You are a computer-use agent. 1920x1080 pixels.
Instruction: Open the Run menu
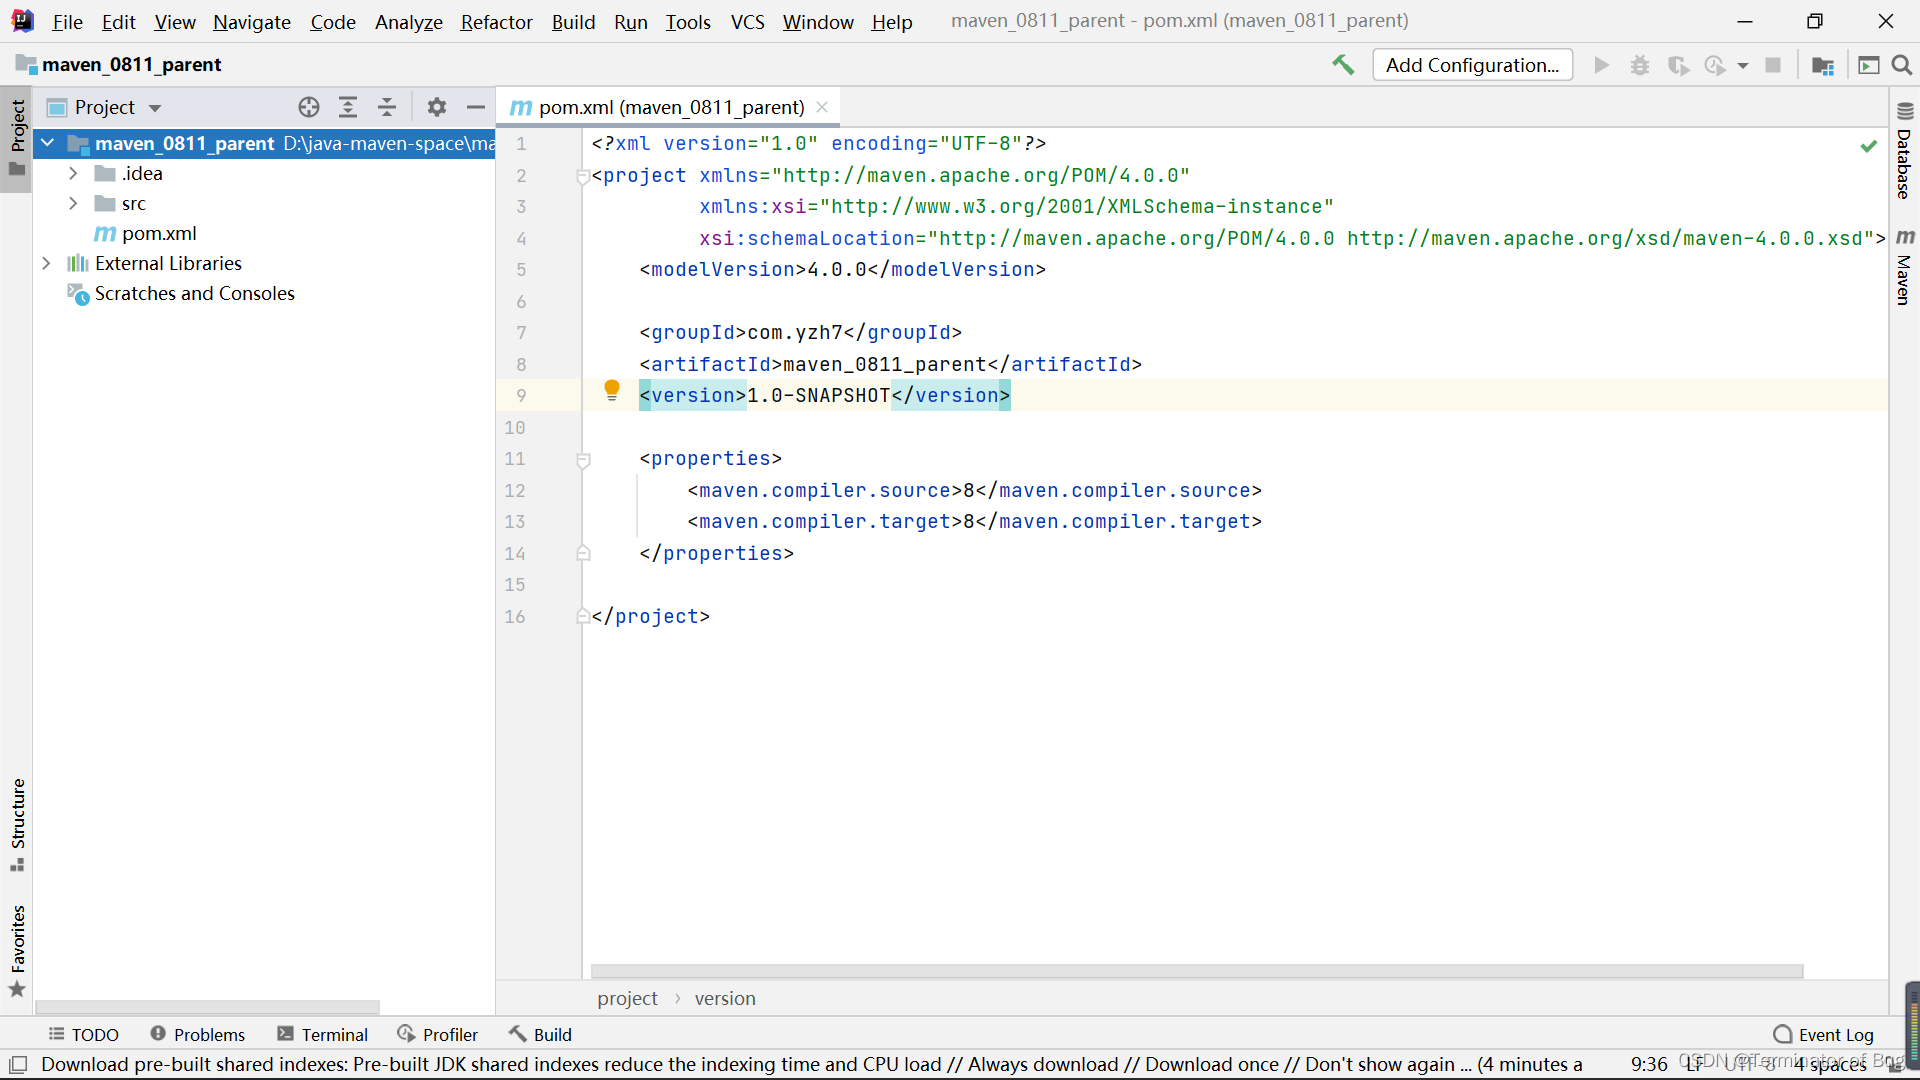click(x=630, y=21)
